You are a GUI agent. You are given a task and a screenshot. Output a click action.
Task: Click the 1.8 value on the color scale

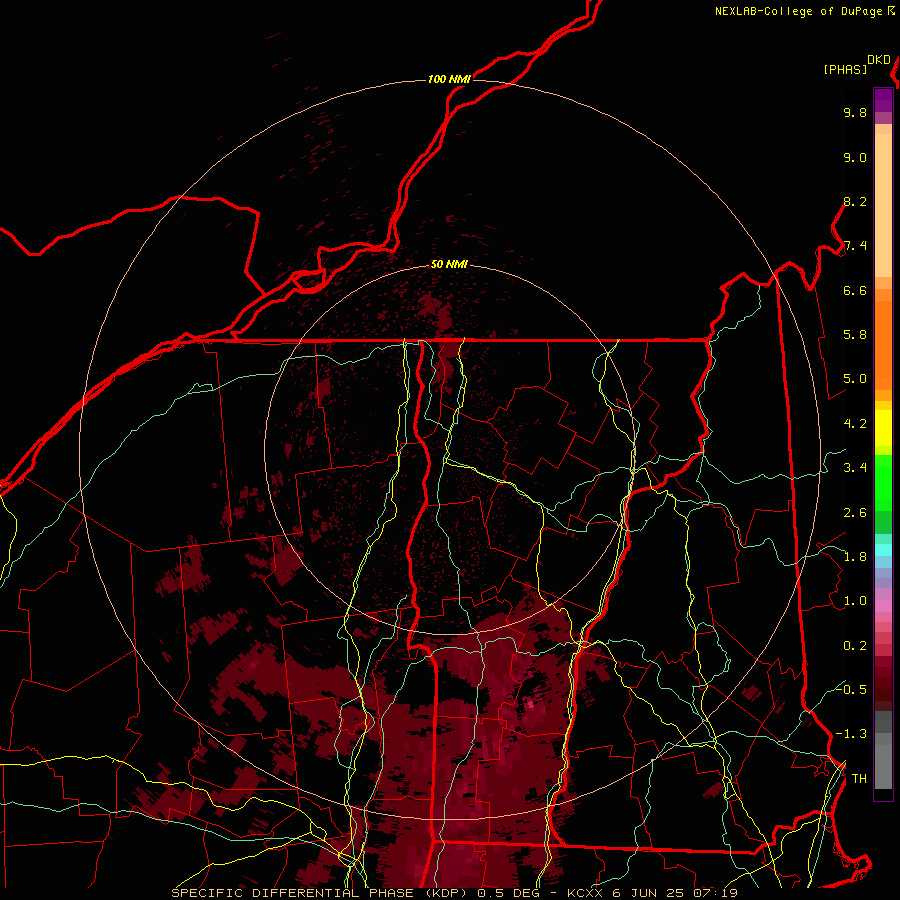[x=855, y=557]
